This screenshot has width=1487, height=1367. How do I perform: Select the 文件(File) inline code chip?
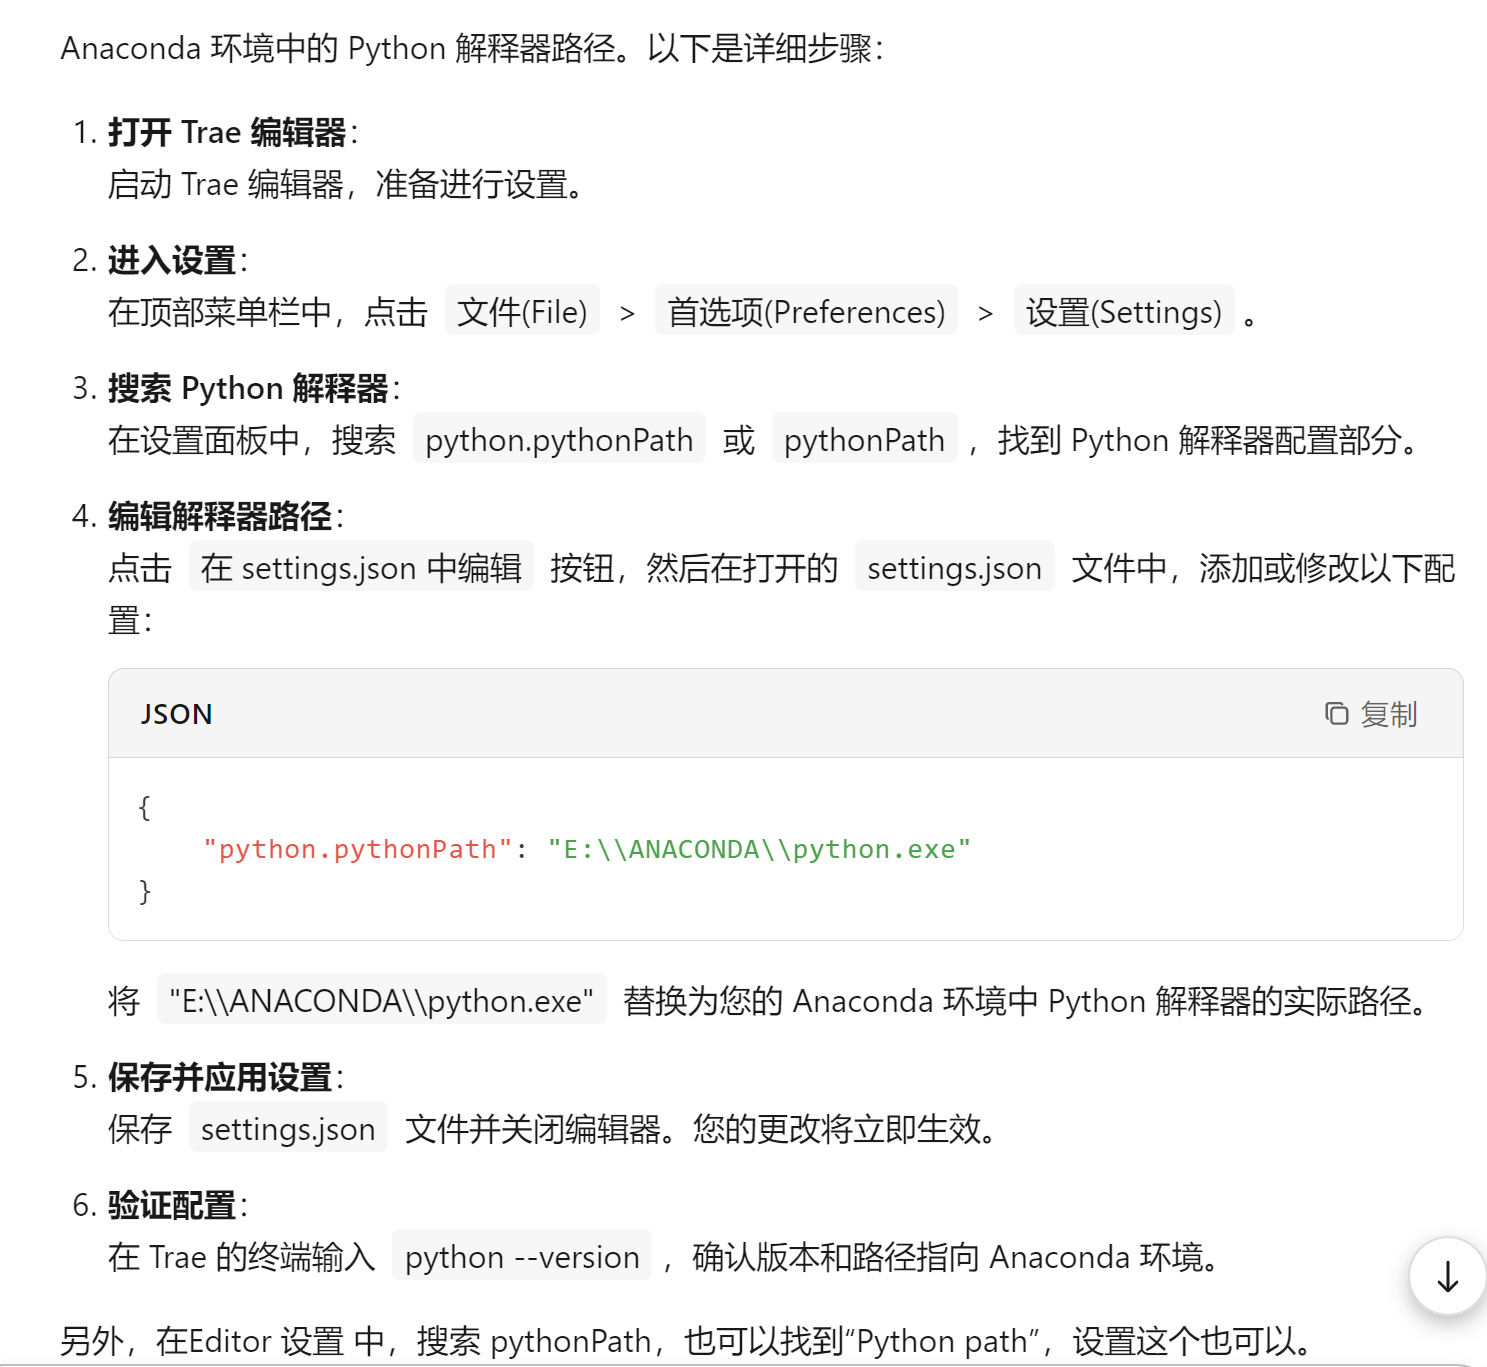pos(522,312)
